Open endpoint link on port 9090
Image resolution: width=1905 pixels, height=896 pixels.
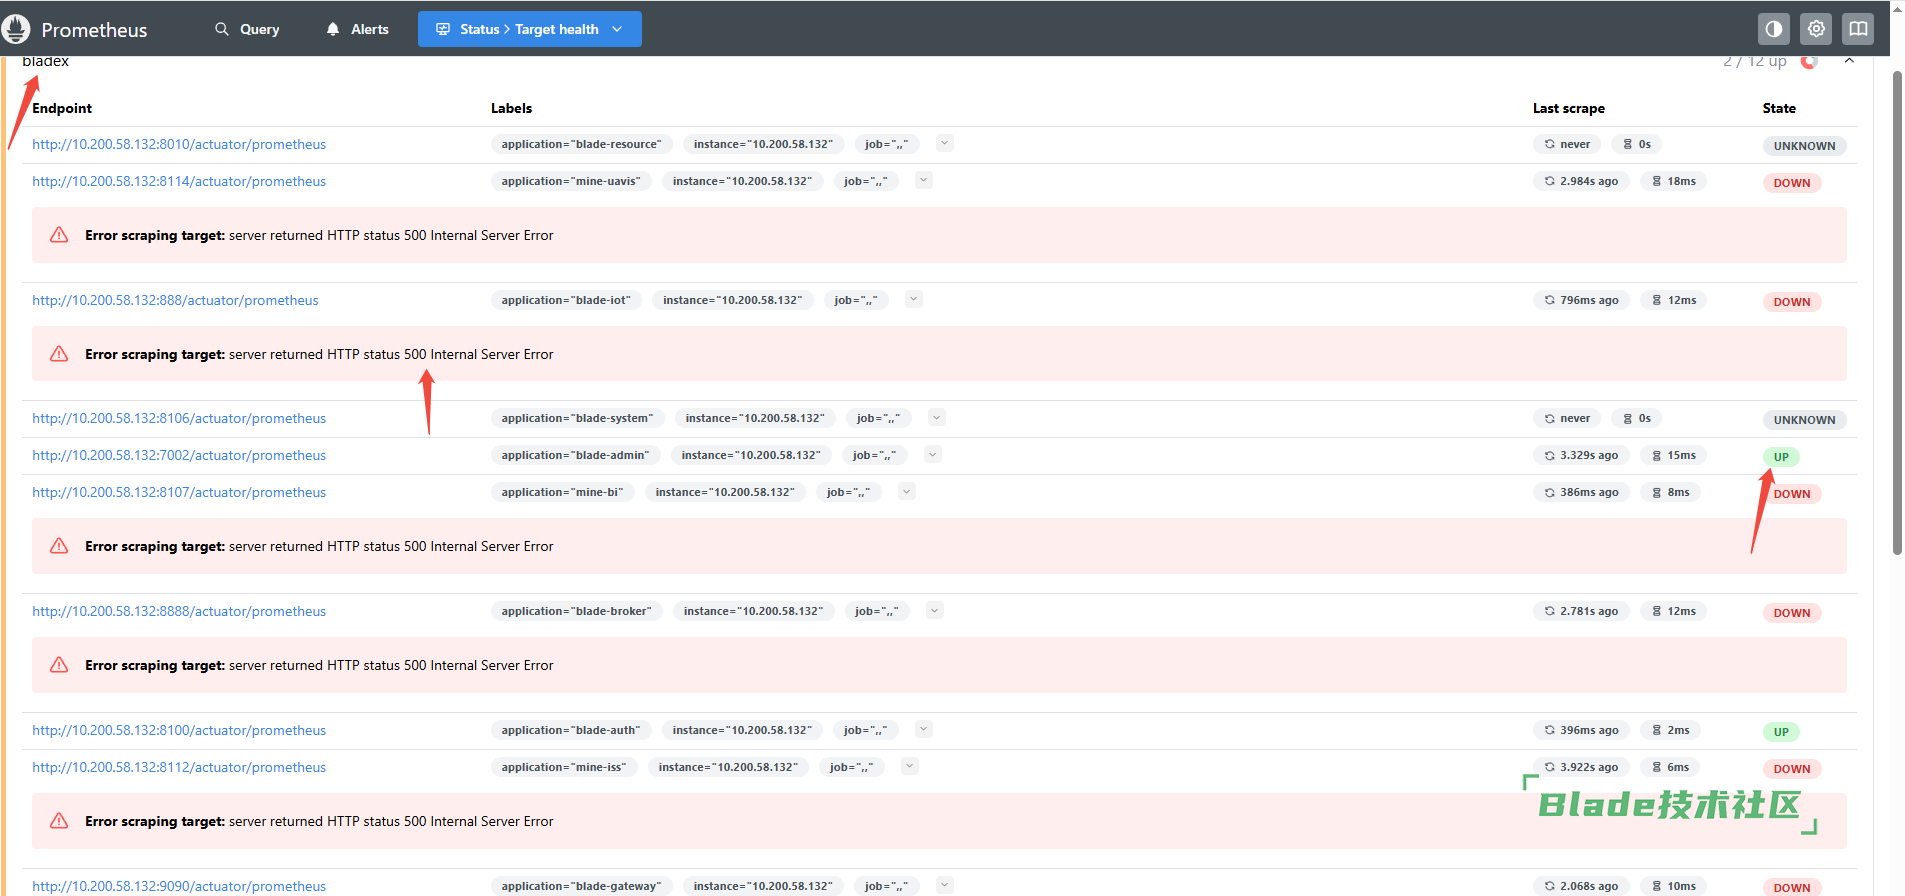coord(179,886)
